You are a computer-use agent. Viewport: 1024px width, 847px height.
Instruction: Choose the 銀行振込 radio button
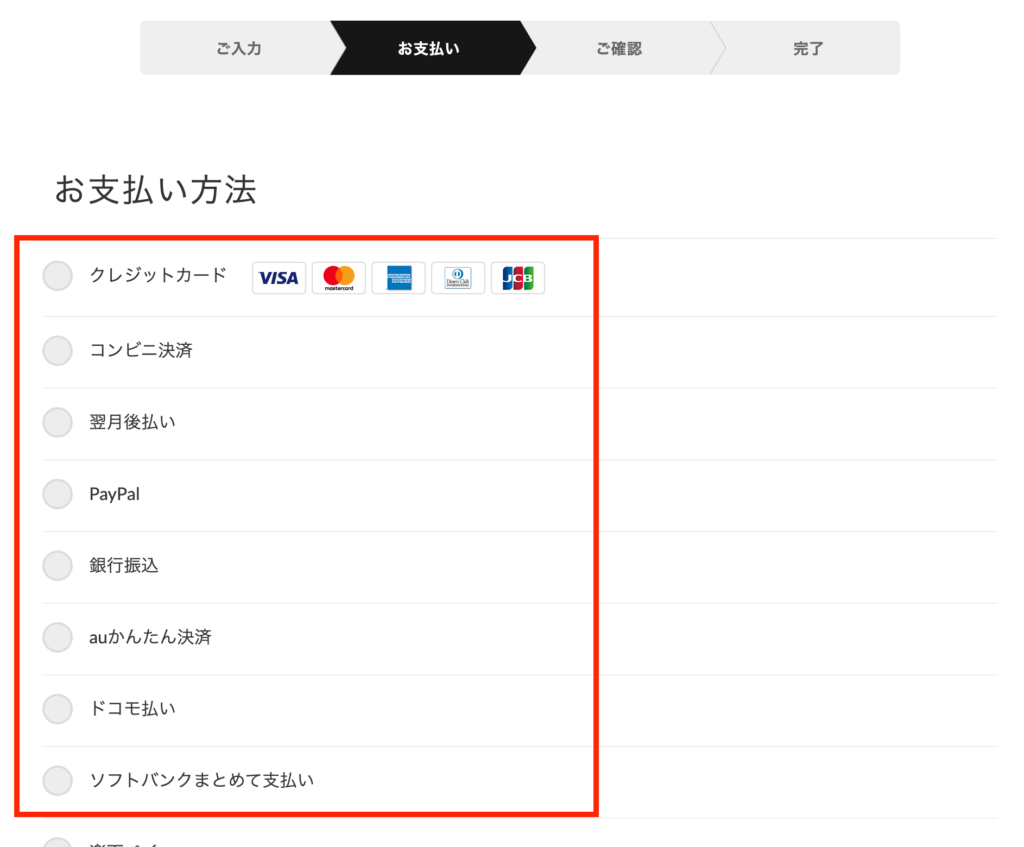[x=57, y=566]
